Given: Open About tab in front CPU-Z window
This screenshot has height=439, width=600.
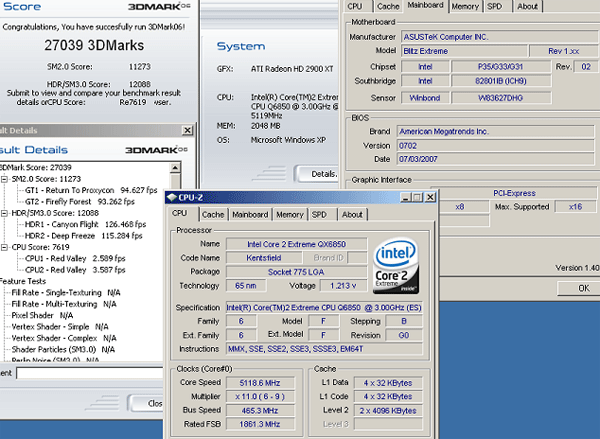Looking at the screenshot, I should 352,215.
